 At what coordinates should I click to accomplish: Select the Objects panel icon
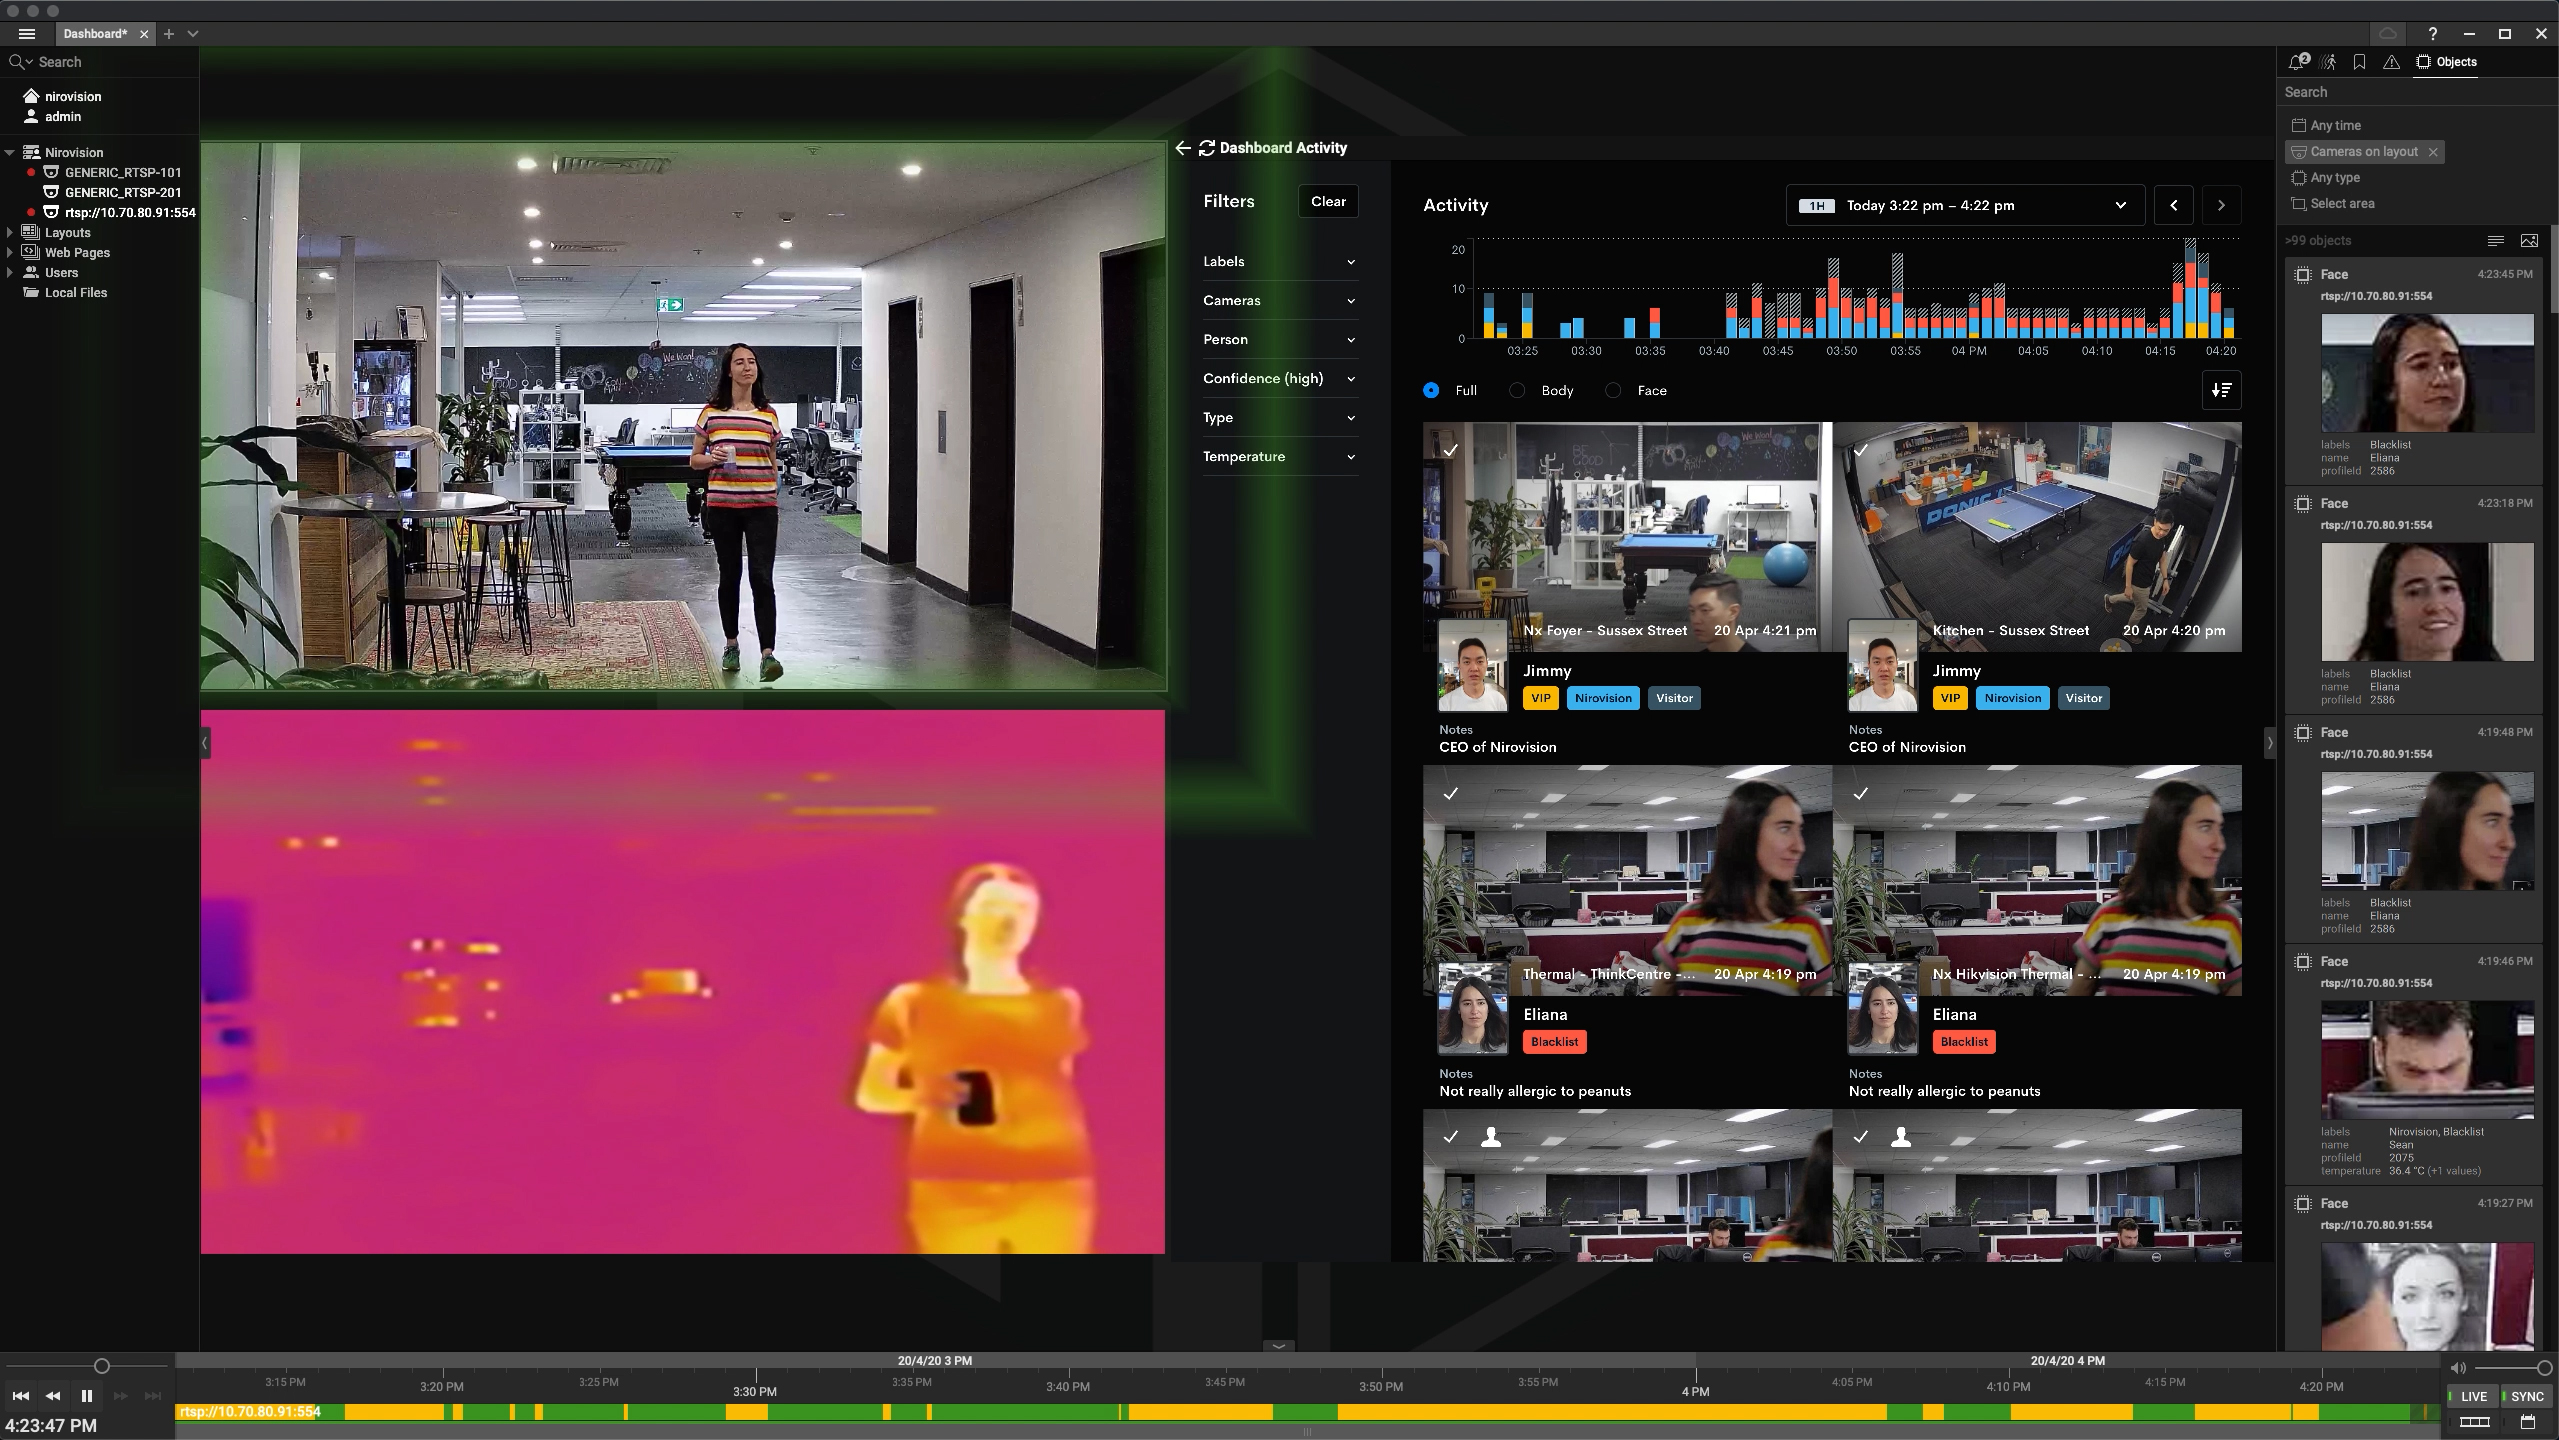coord(2423,61)
